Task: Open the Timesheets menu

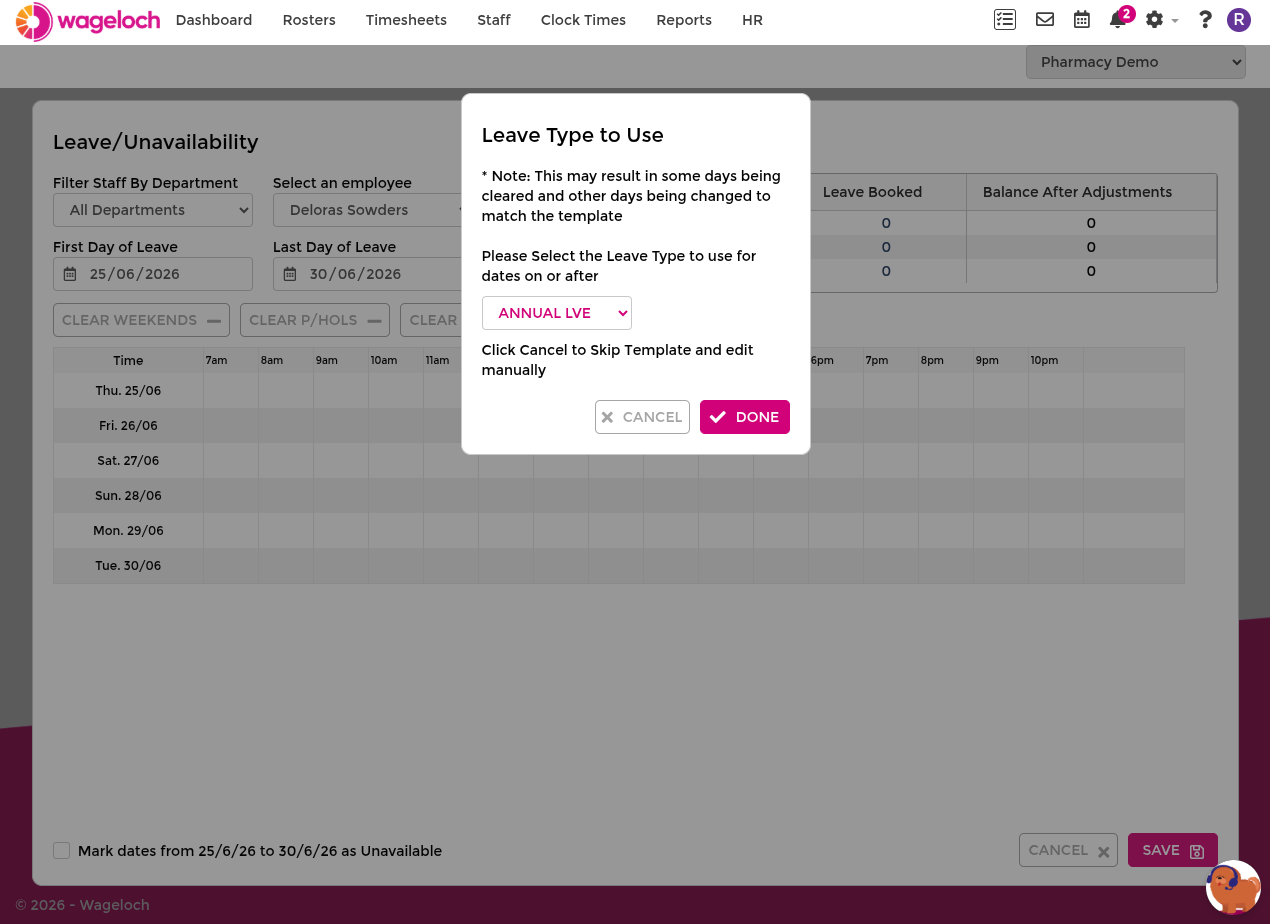Action: (x=406, y=20)
